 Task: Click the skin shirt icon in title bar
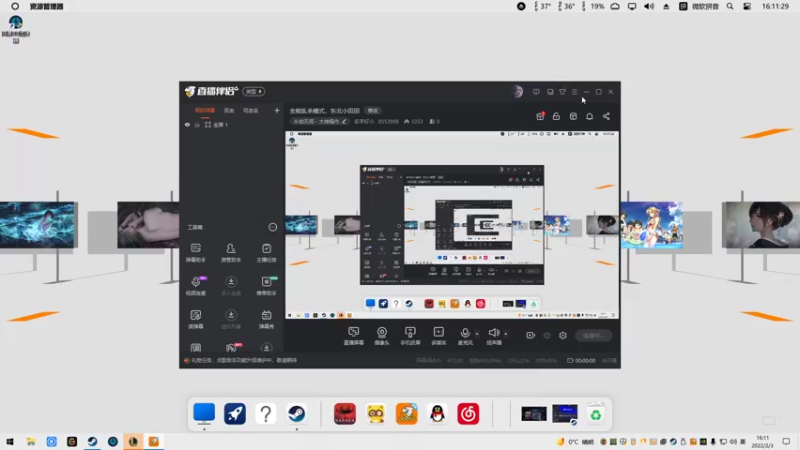click(562, 92)
